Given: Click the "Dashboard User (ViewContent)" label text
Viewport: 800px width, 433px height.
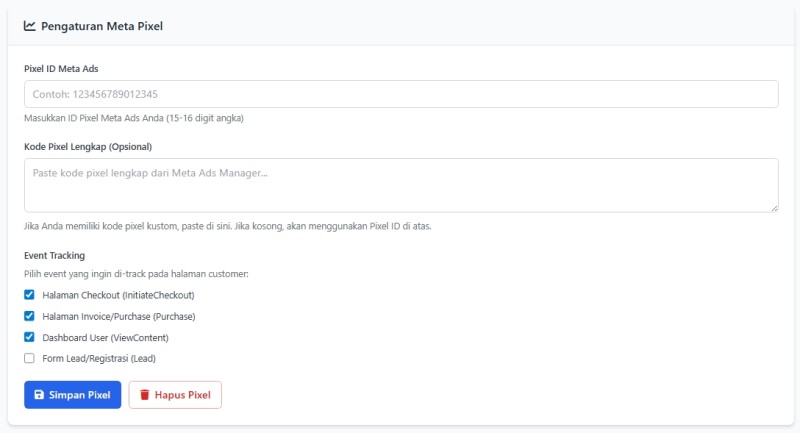Looking at the screenshot, I should [105, 337].
